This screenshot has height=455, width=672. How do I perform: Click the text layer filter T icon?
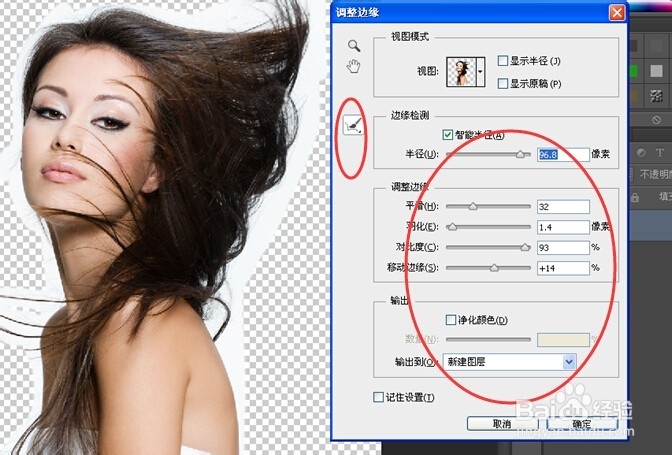pos(659,153)
